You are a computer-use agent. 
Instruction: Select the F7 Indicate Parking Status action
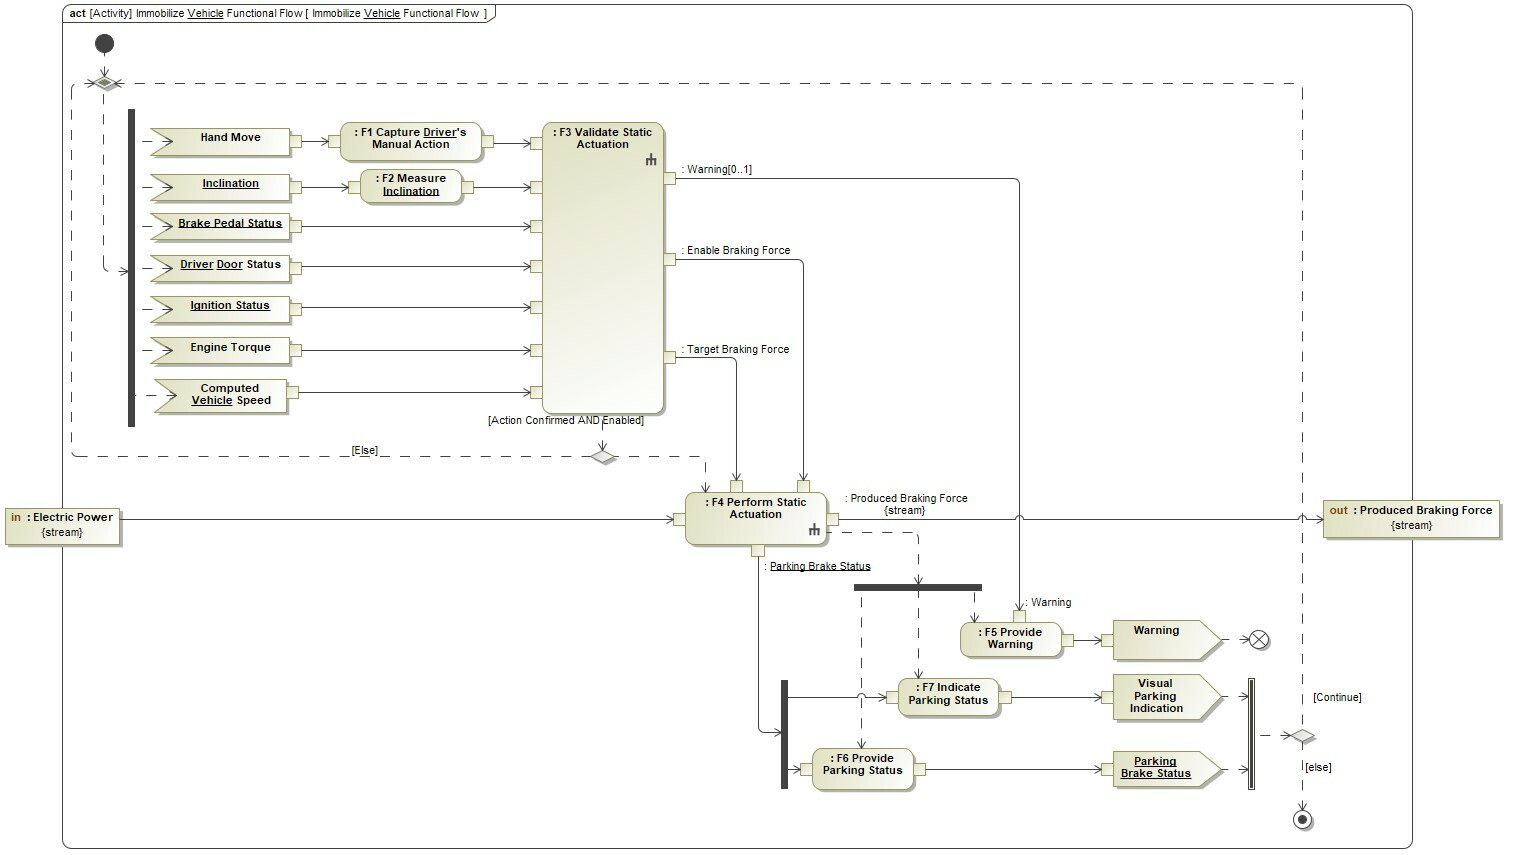pos(947,696)
